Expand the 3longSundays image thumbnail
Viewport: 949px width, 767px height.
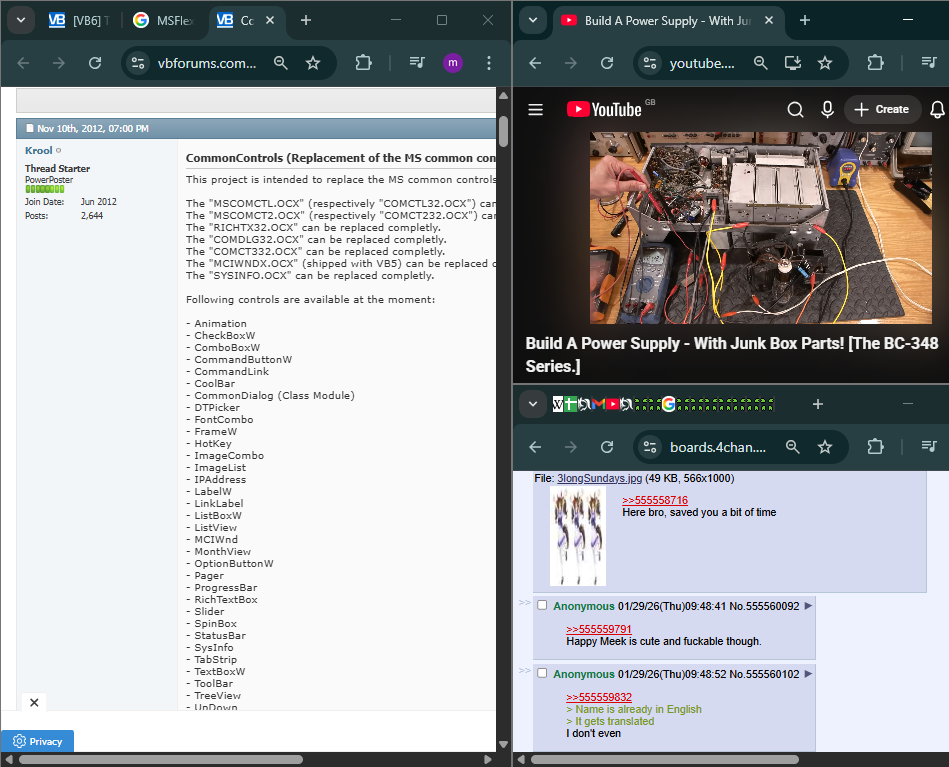point(577,536)
